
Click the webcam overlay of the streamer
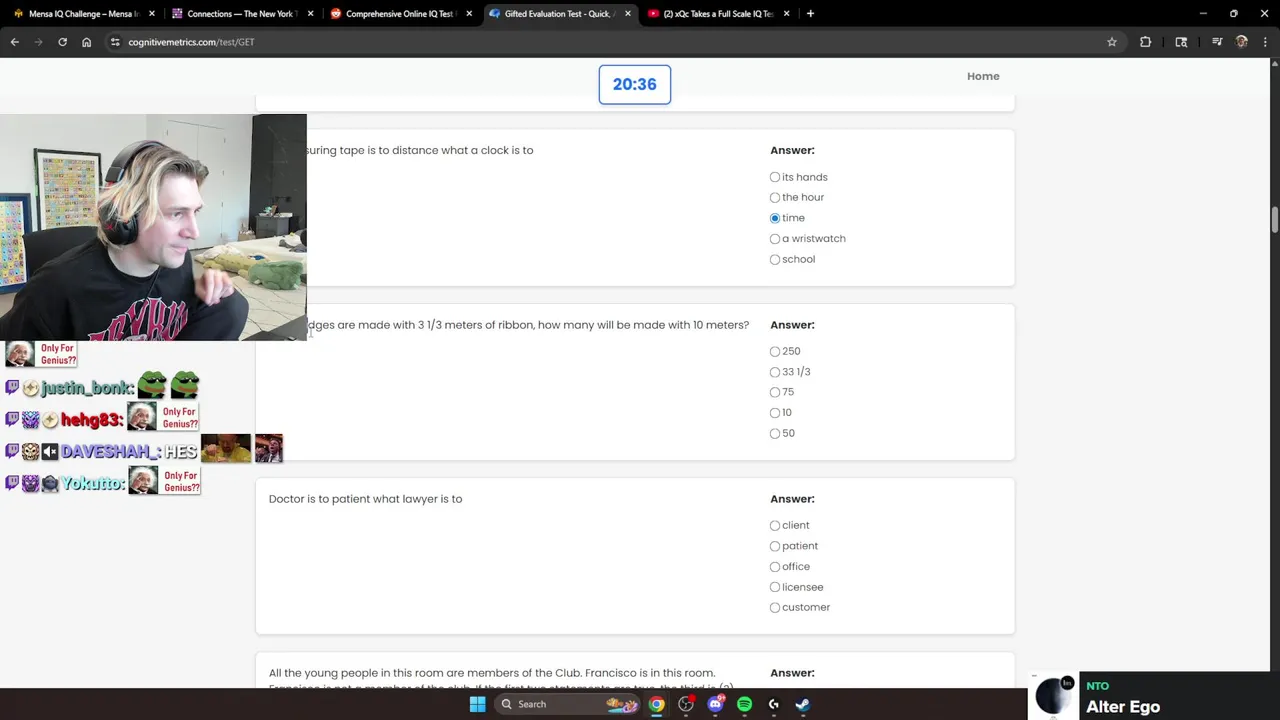coord(153,227)
